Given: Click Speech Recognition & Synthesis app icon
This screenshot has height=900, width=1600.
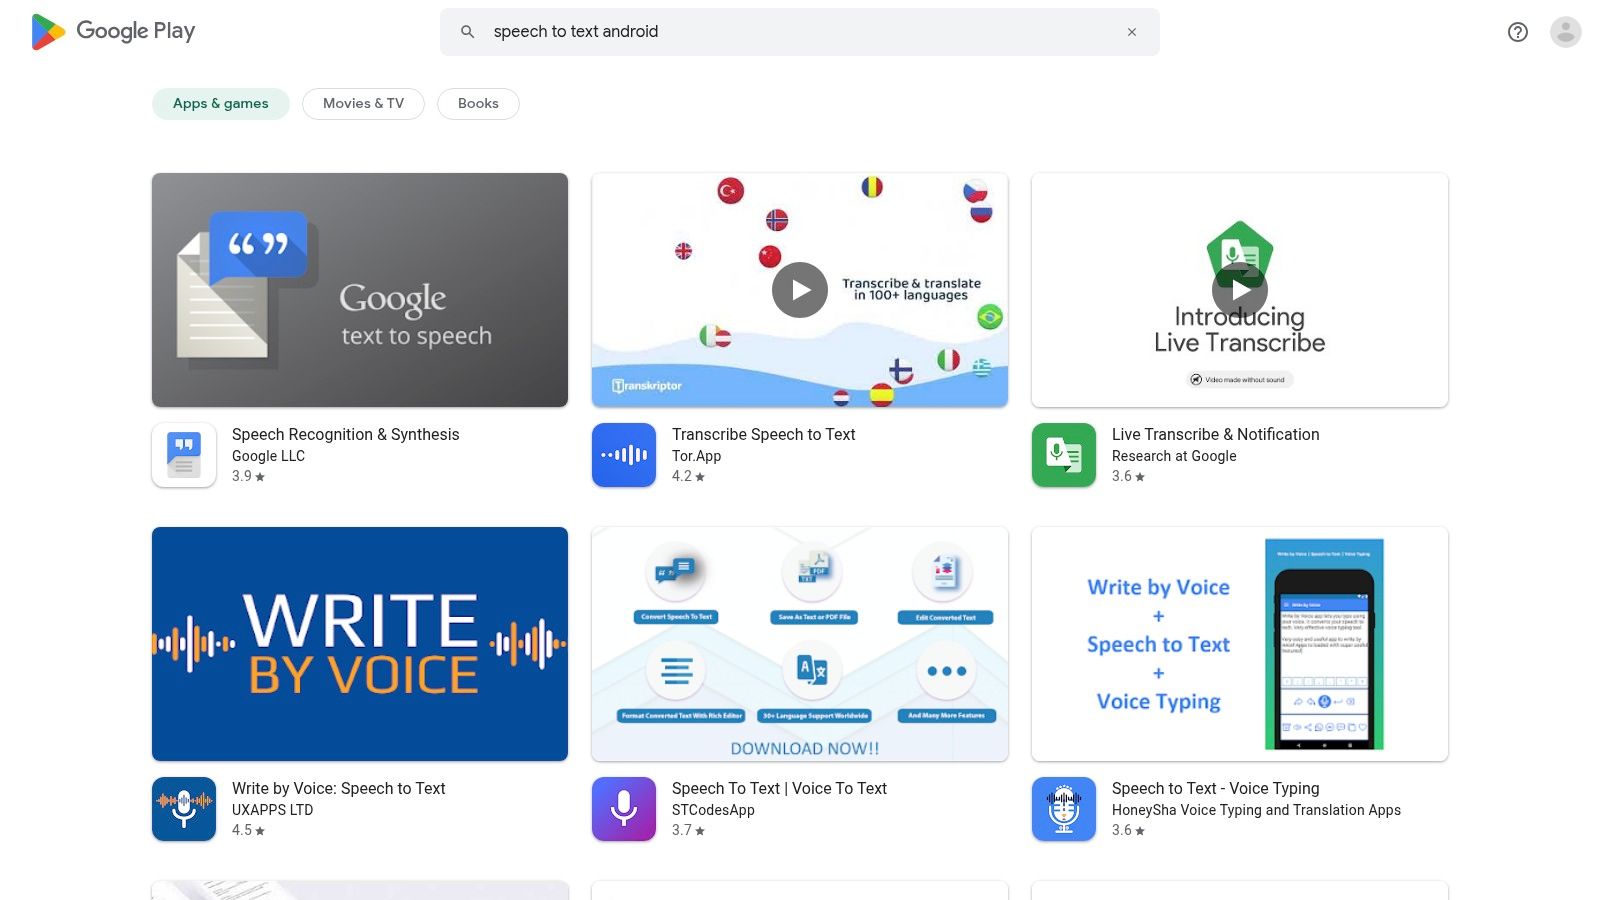Looking at the screenshot, I should 184,455.
